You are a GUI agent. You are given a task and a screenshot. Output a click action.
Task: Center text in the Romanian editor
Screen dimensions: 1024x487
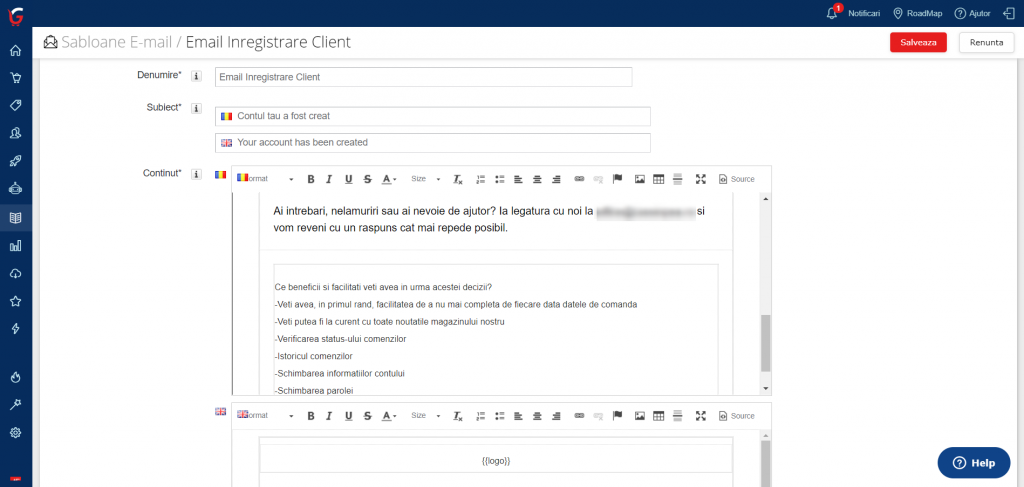(537, 179)
